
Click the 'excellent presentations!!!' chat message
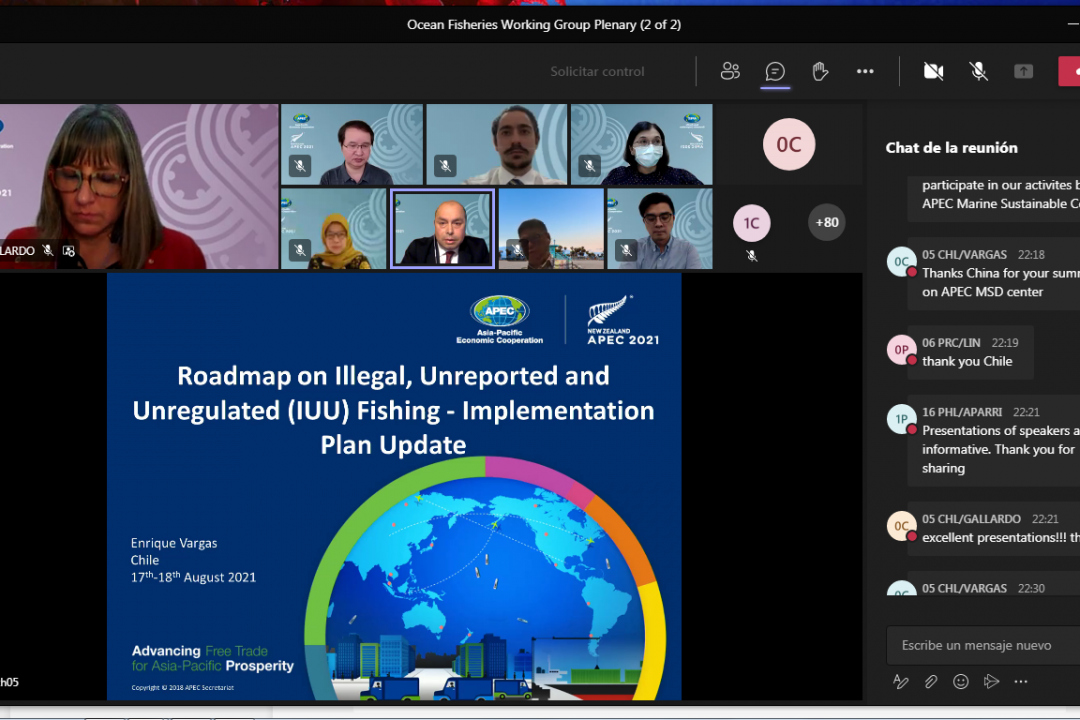[1001, 537]
